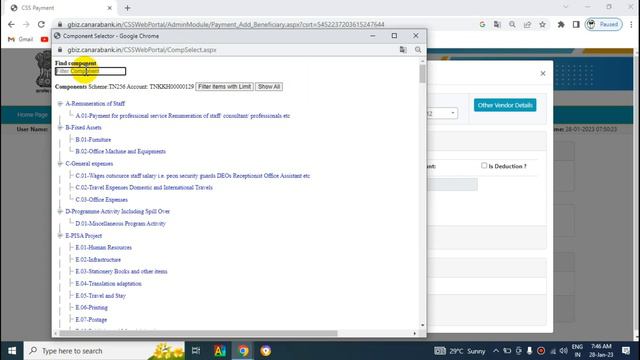Open Chrome three-dot menu

[x=631, y=24]
